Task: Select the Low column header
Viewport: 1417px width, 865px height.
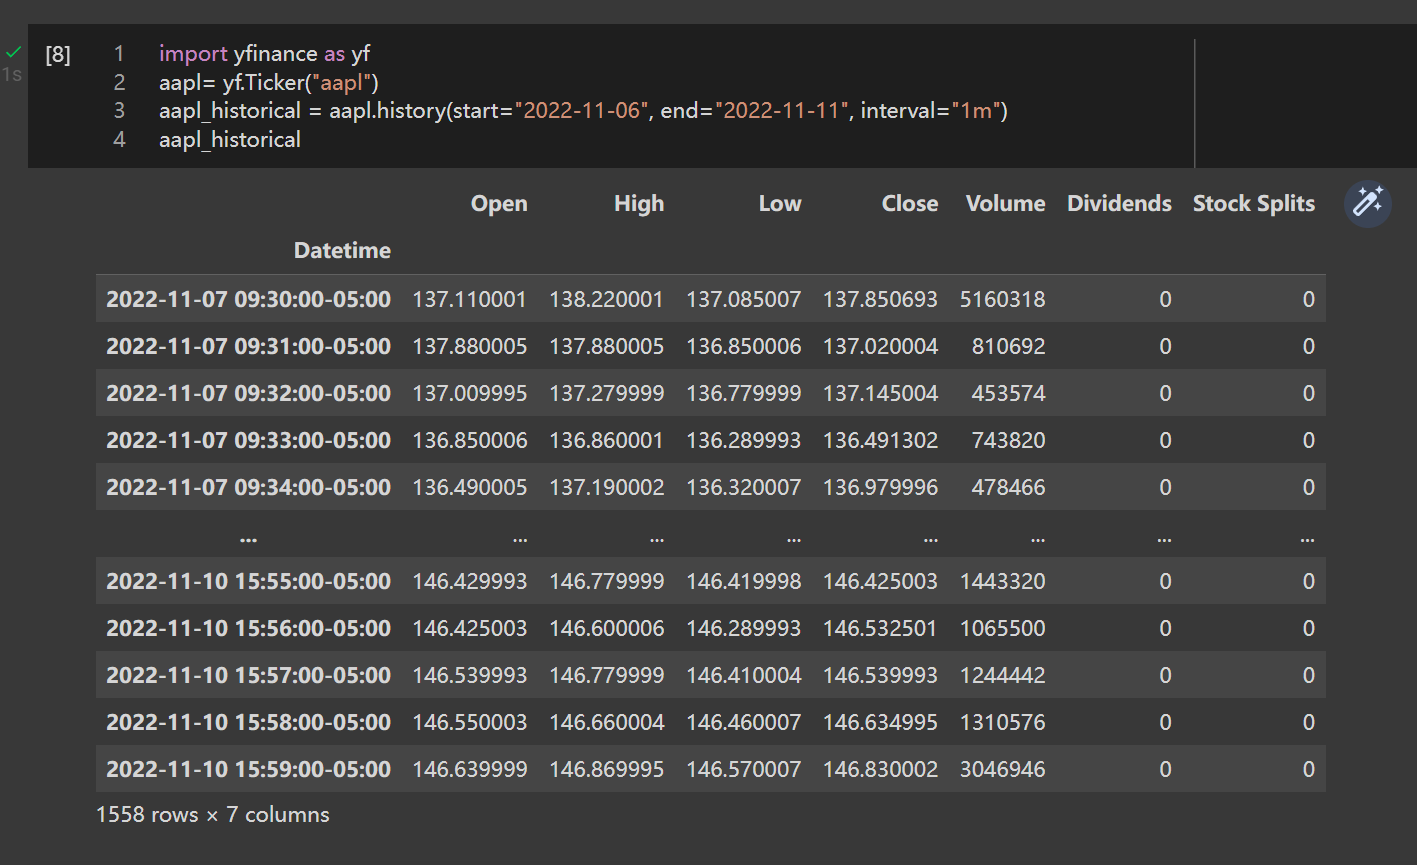Action: [779, 204]
